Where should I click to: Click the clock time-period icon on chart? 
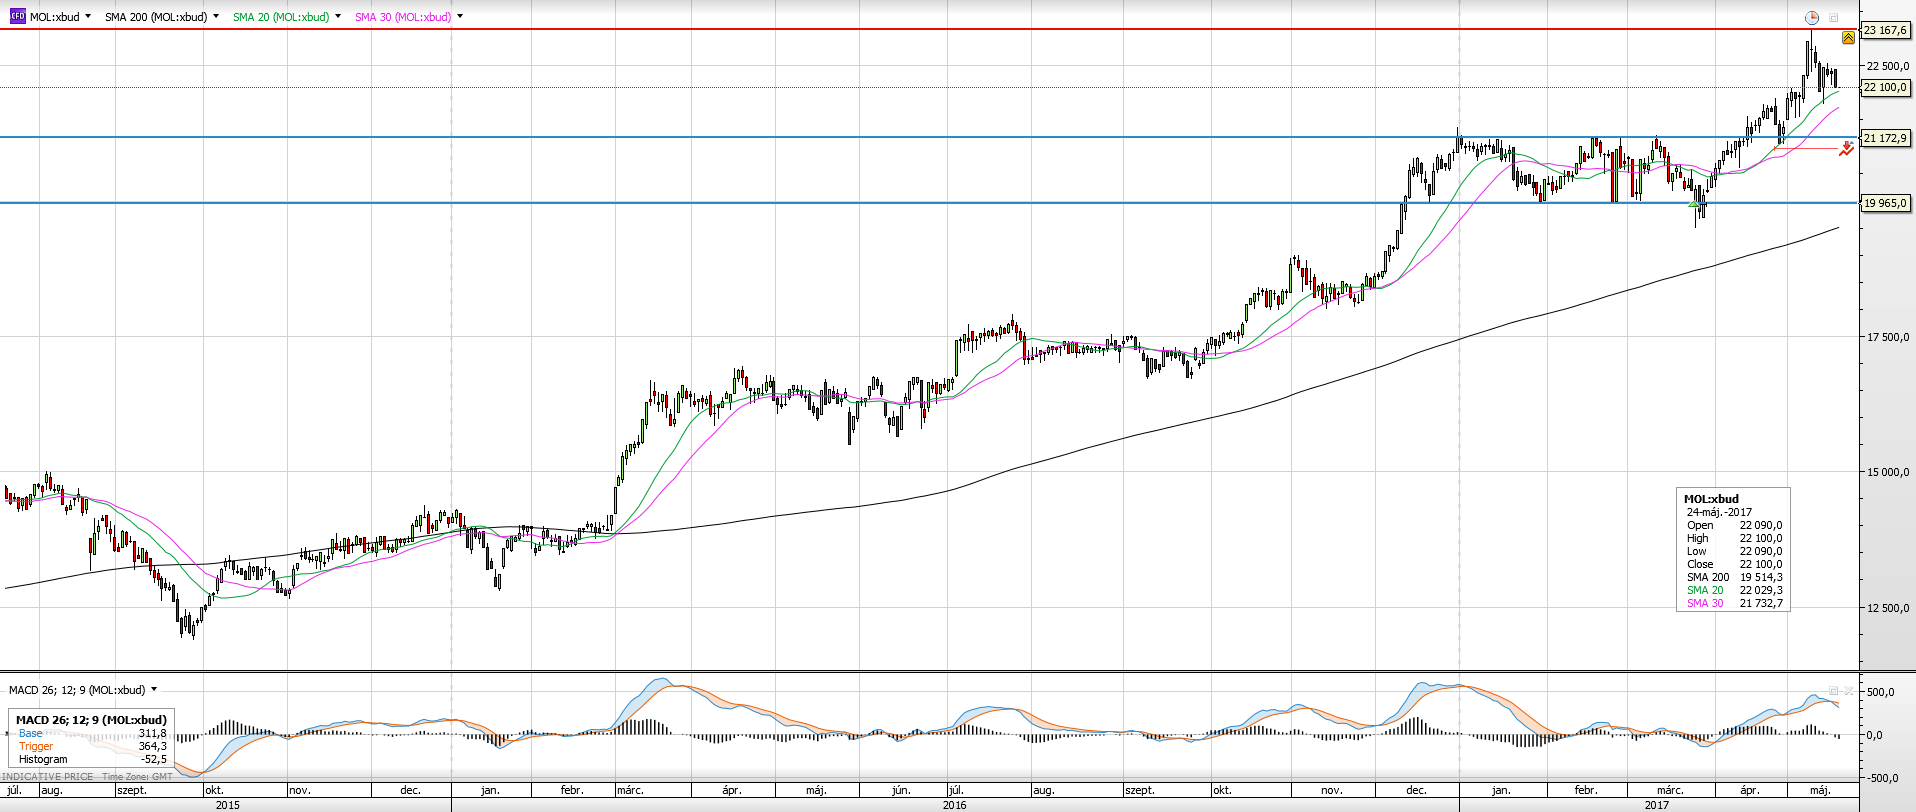coord(1811,17)
